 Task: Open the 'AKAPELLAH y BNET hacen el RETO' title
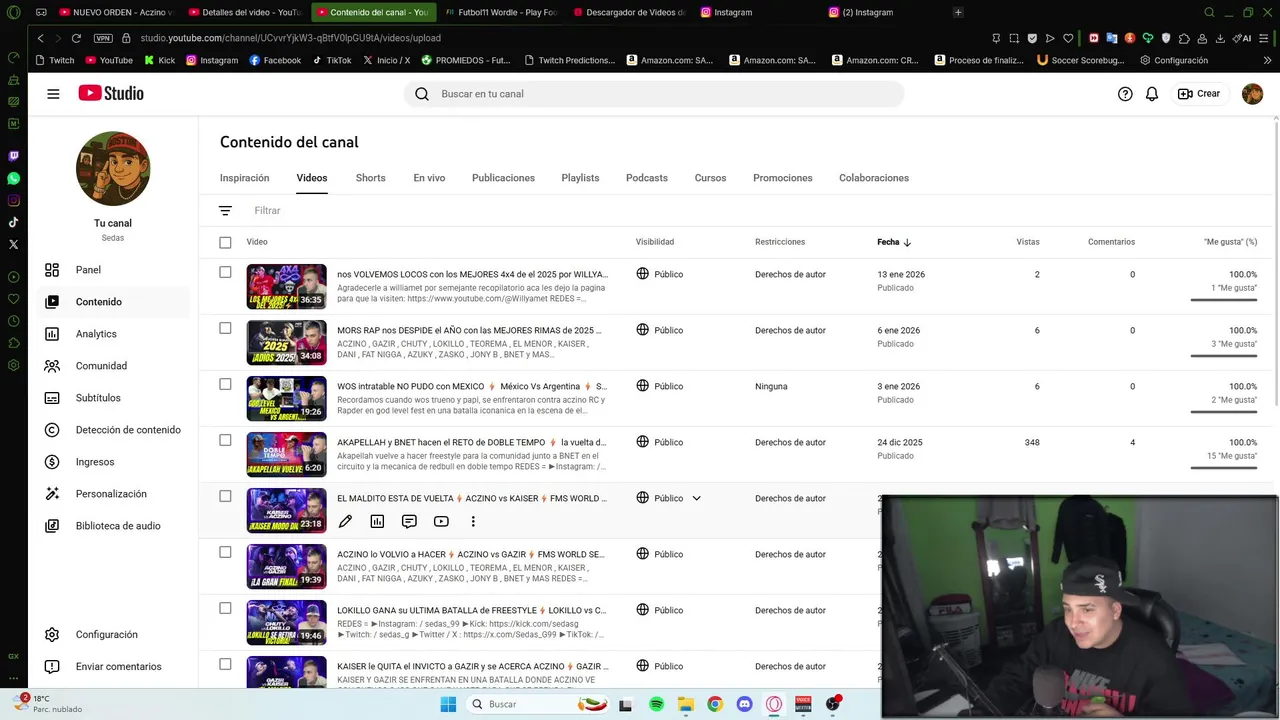(472, 442)
